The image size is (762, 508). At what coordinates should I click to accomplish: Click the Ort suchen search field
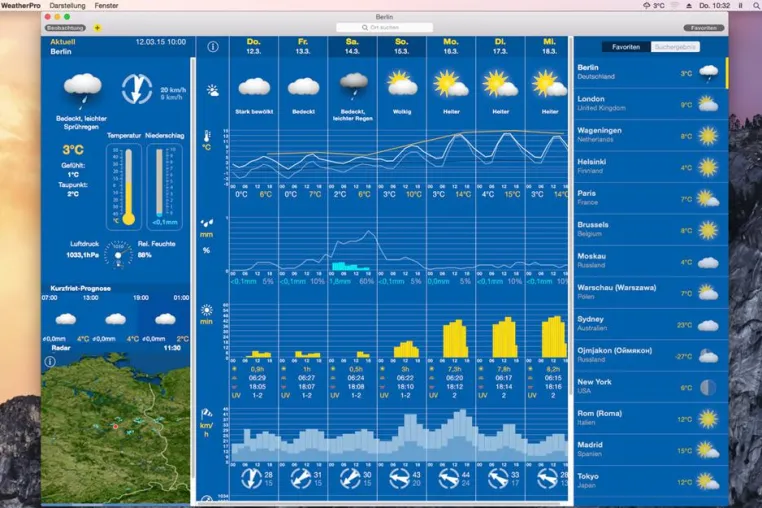[384, 28]
